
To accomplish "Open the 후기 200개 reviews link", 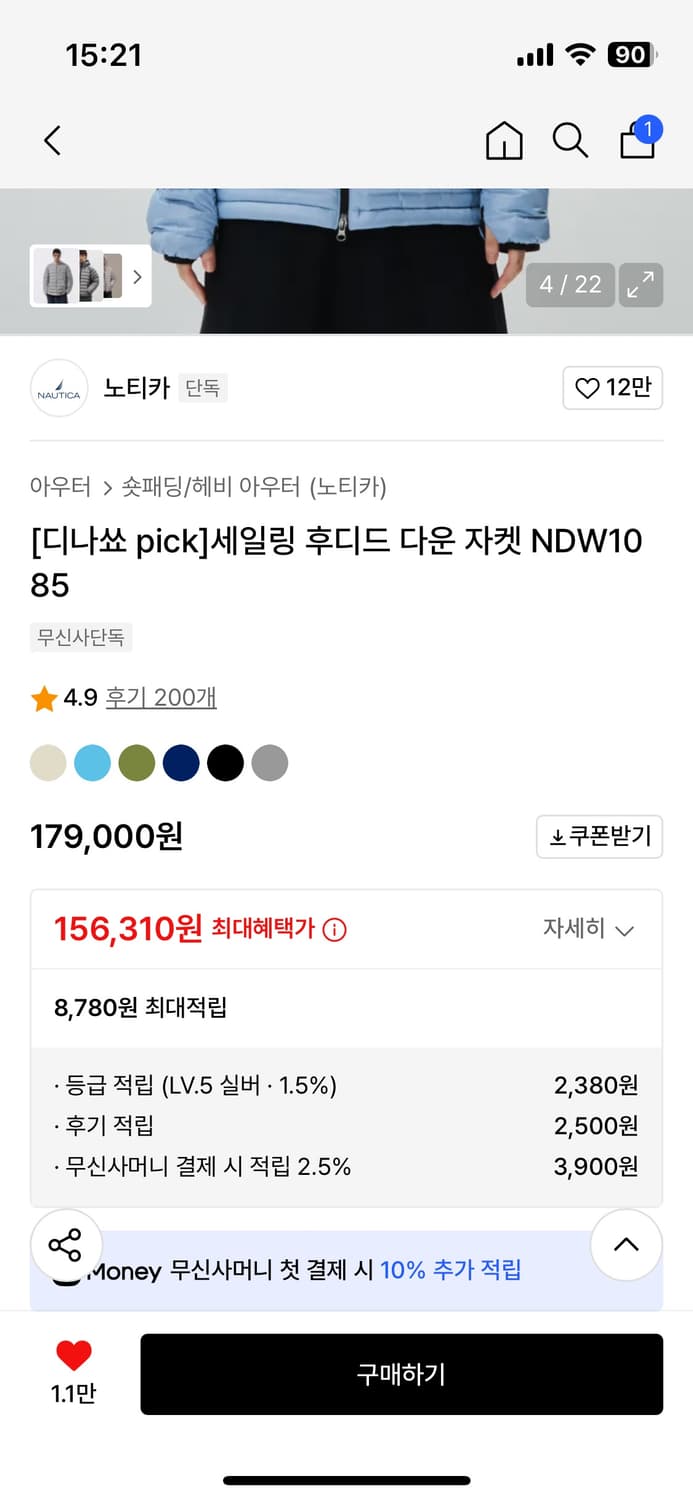I will click(161, 698).
